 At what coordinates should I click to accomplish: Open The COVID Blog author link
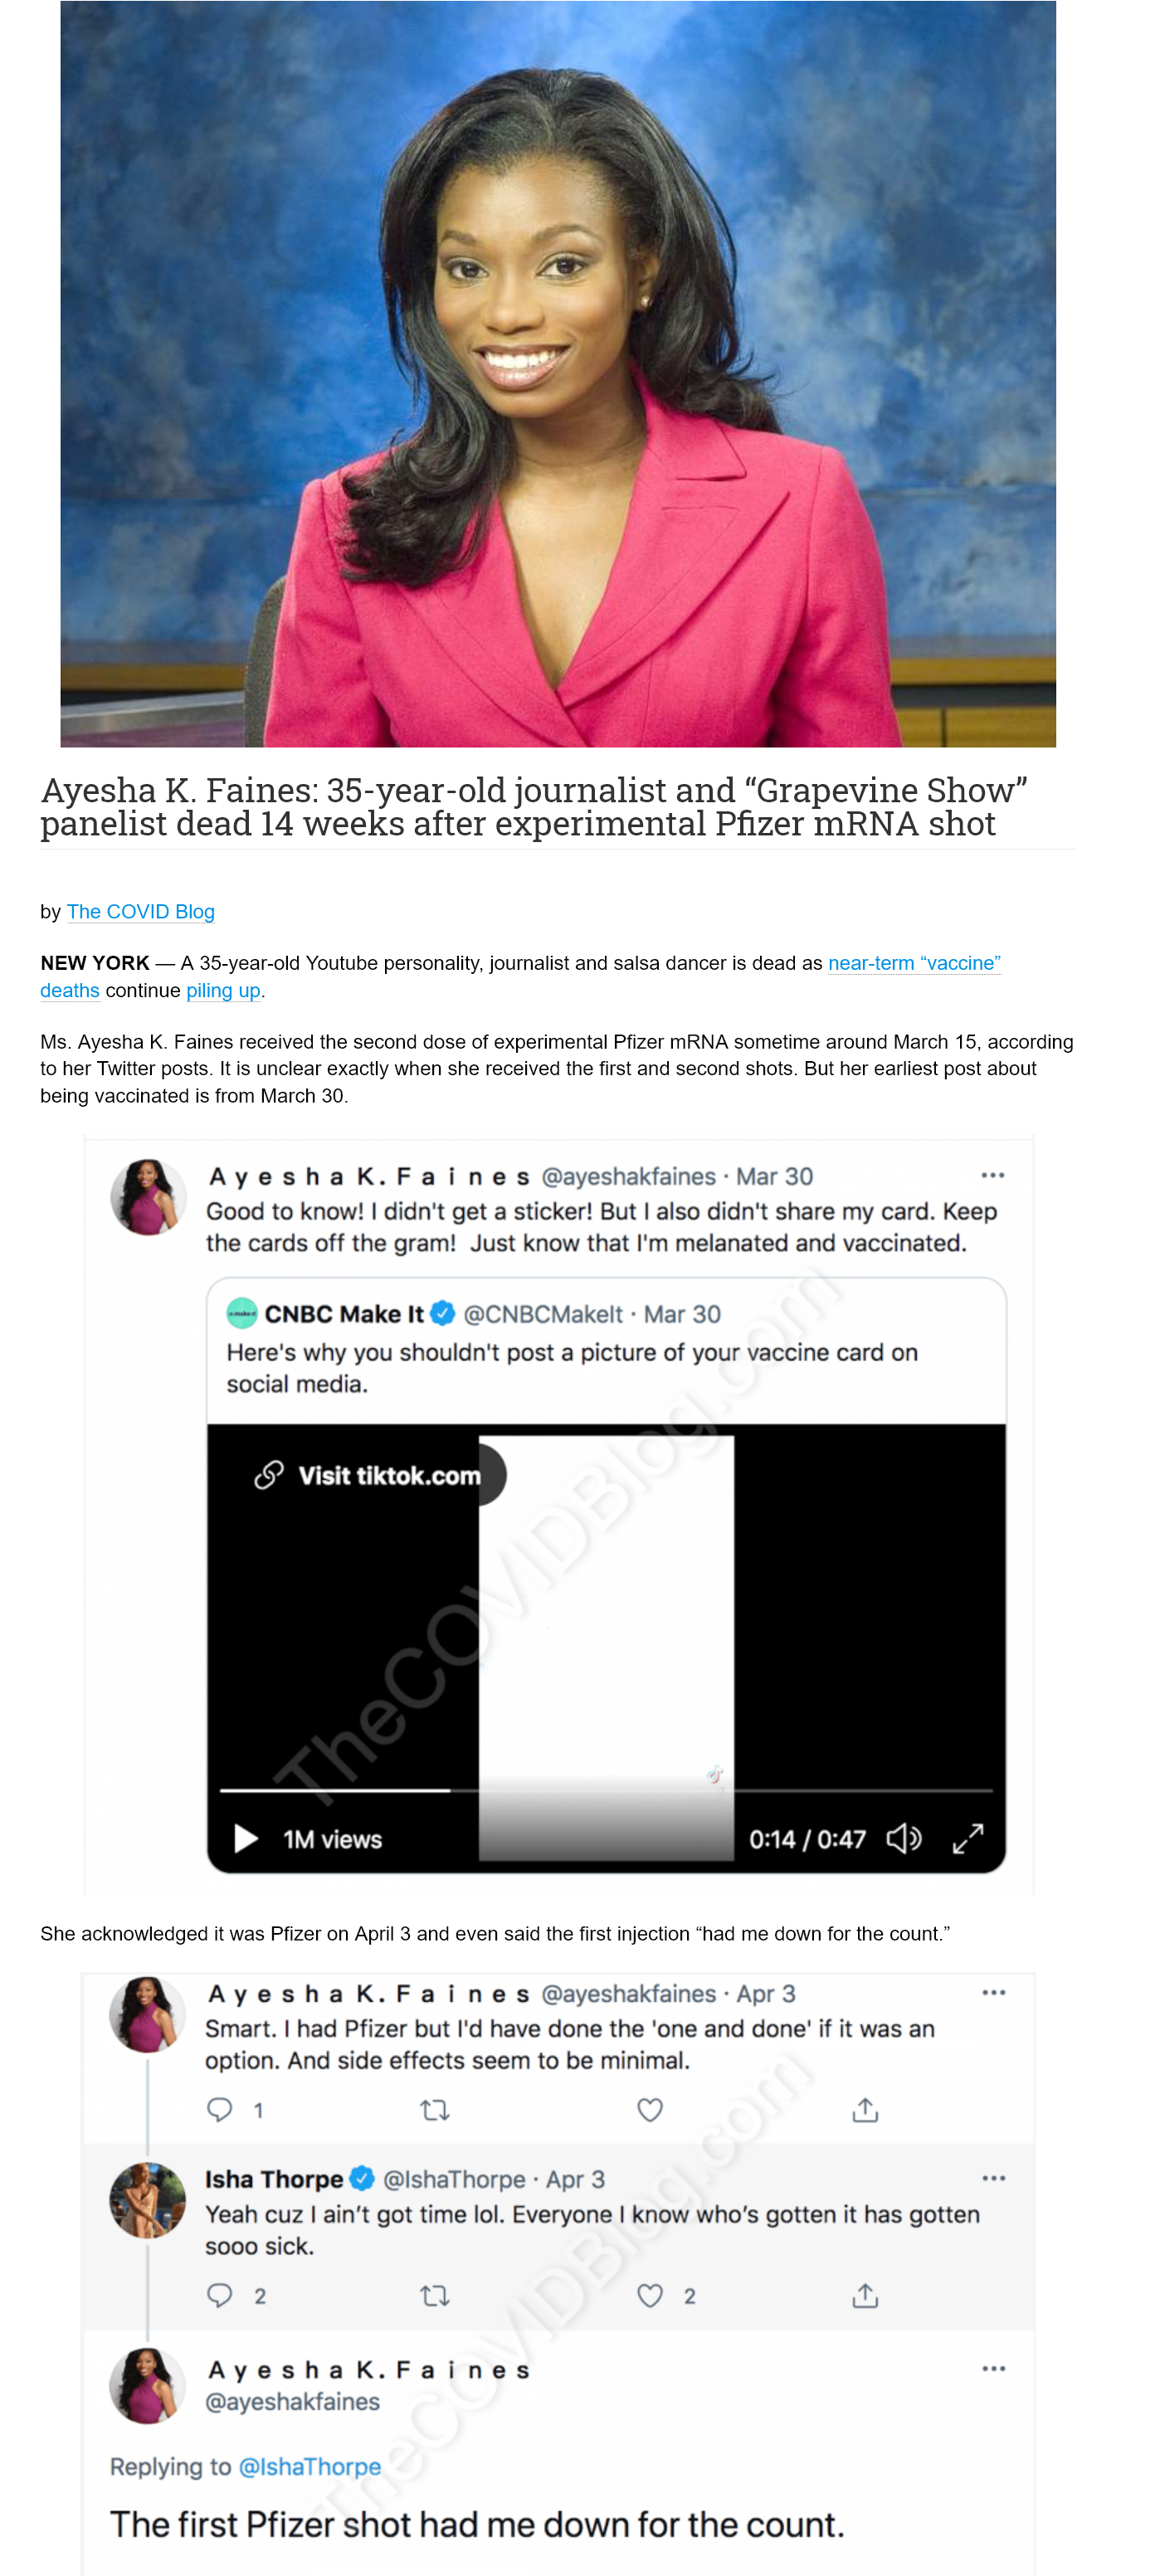click(141, 911)
